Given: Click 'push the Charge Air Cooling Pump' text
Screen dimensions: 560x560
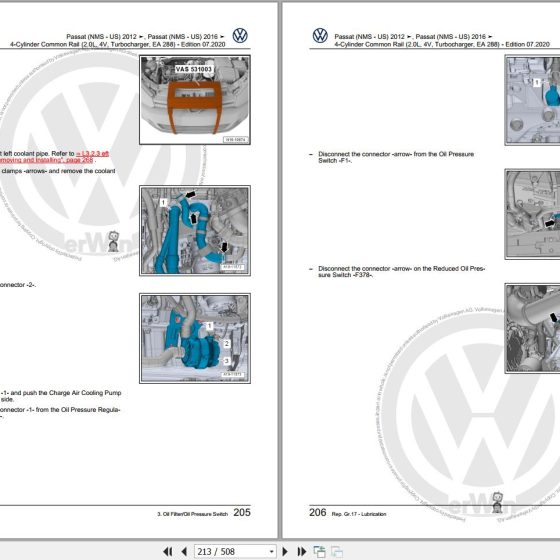Looking at the screenshot, I should click(71, 392).
